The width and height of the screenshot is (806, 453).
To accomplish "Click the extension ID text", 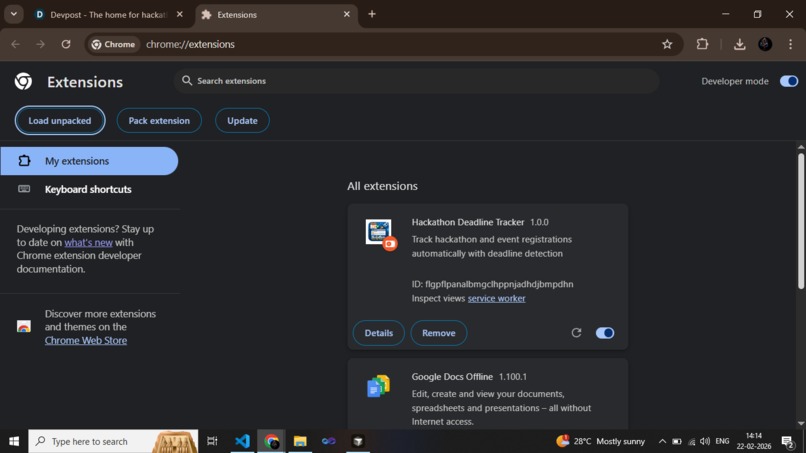I will pos(492,284).
